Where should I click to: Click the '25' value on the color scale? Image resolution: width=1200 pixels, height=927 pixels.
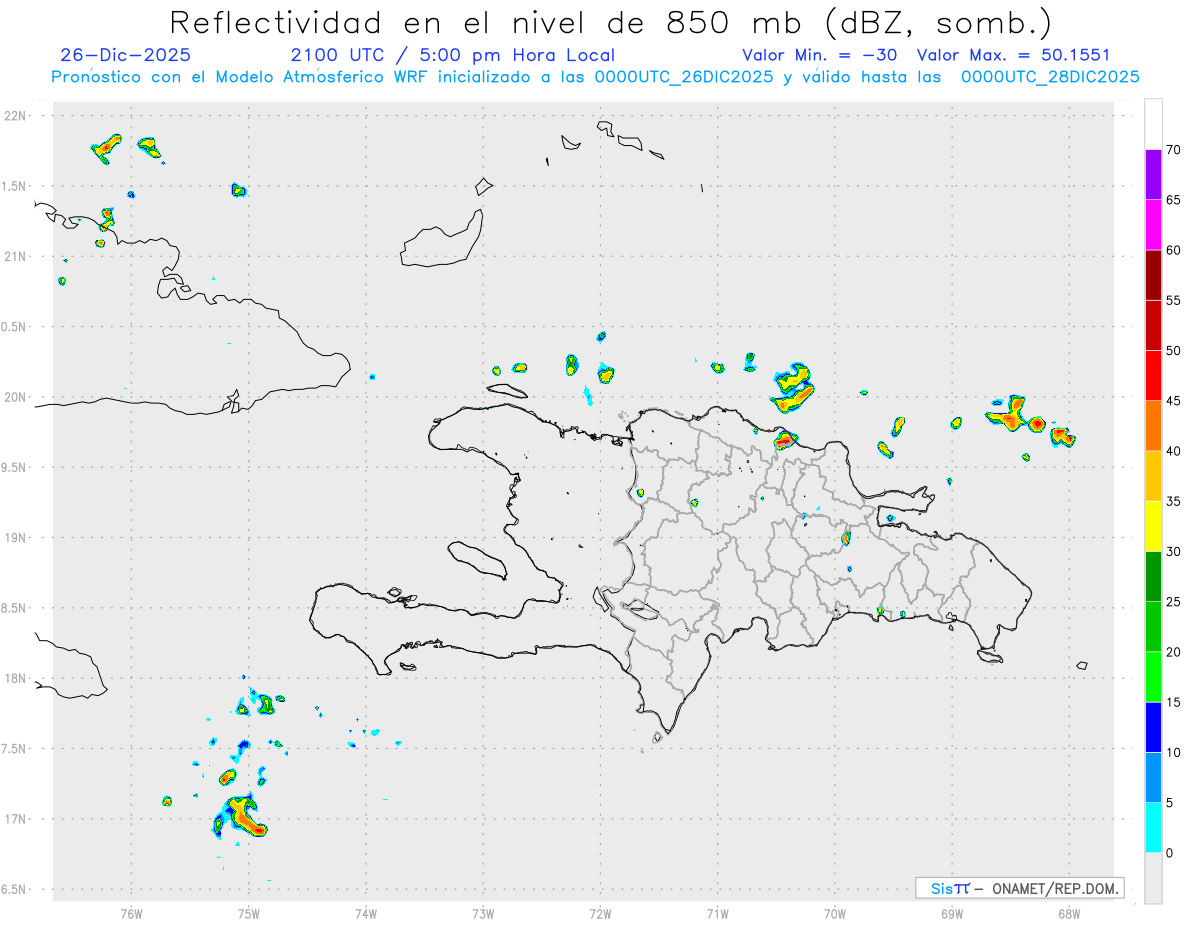tap(1173, 602)
